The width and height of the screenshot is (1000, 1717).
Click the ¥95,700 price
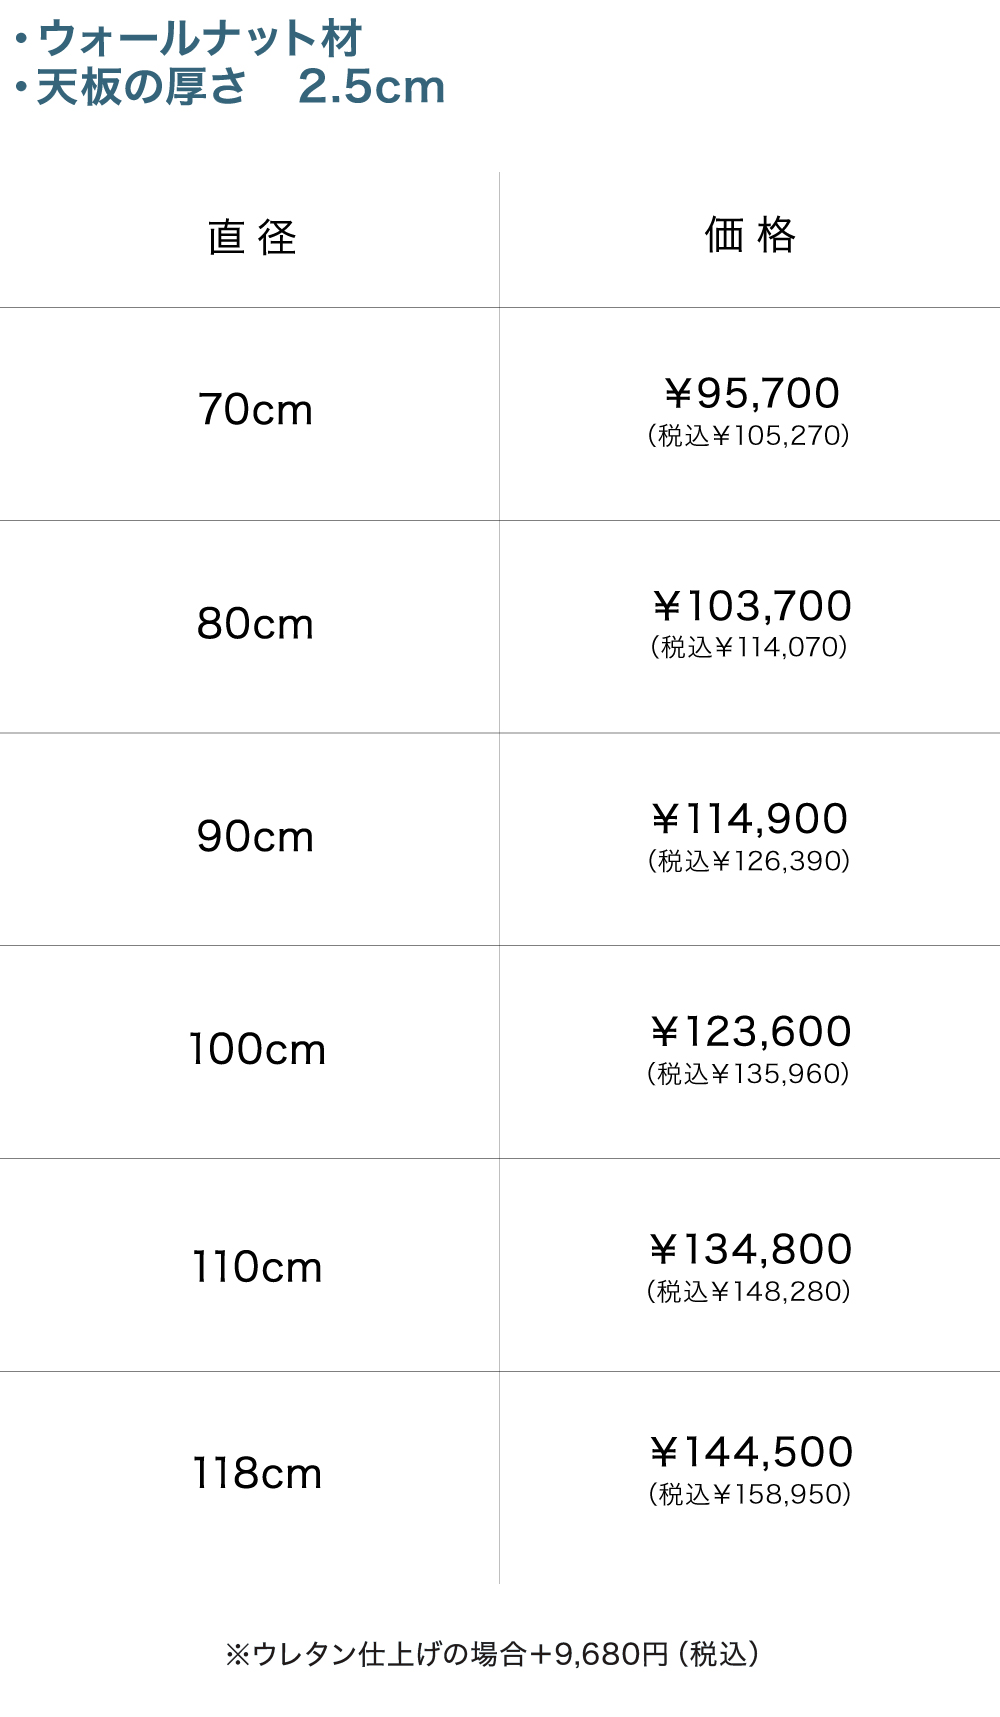point(751,393)
